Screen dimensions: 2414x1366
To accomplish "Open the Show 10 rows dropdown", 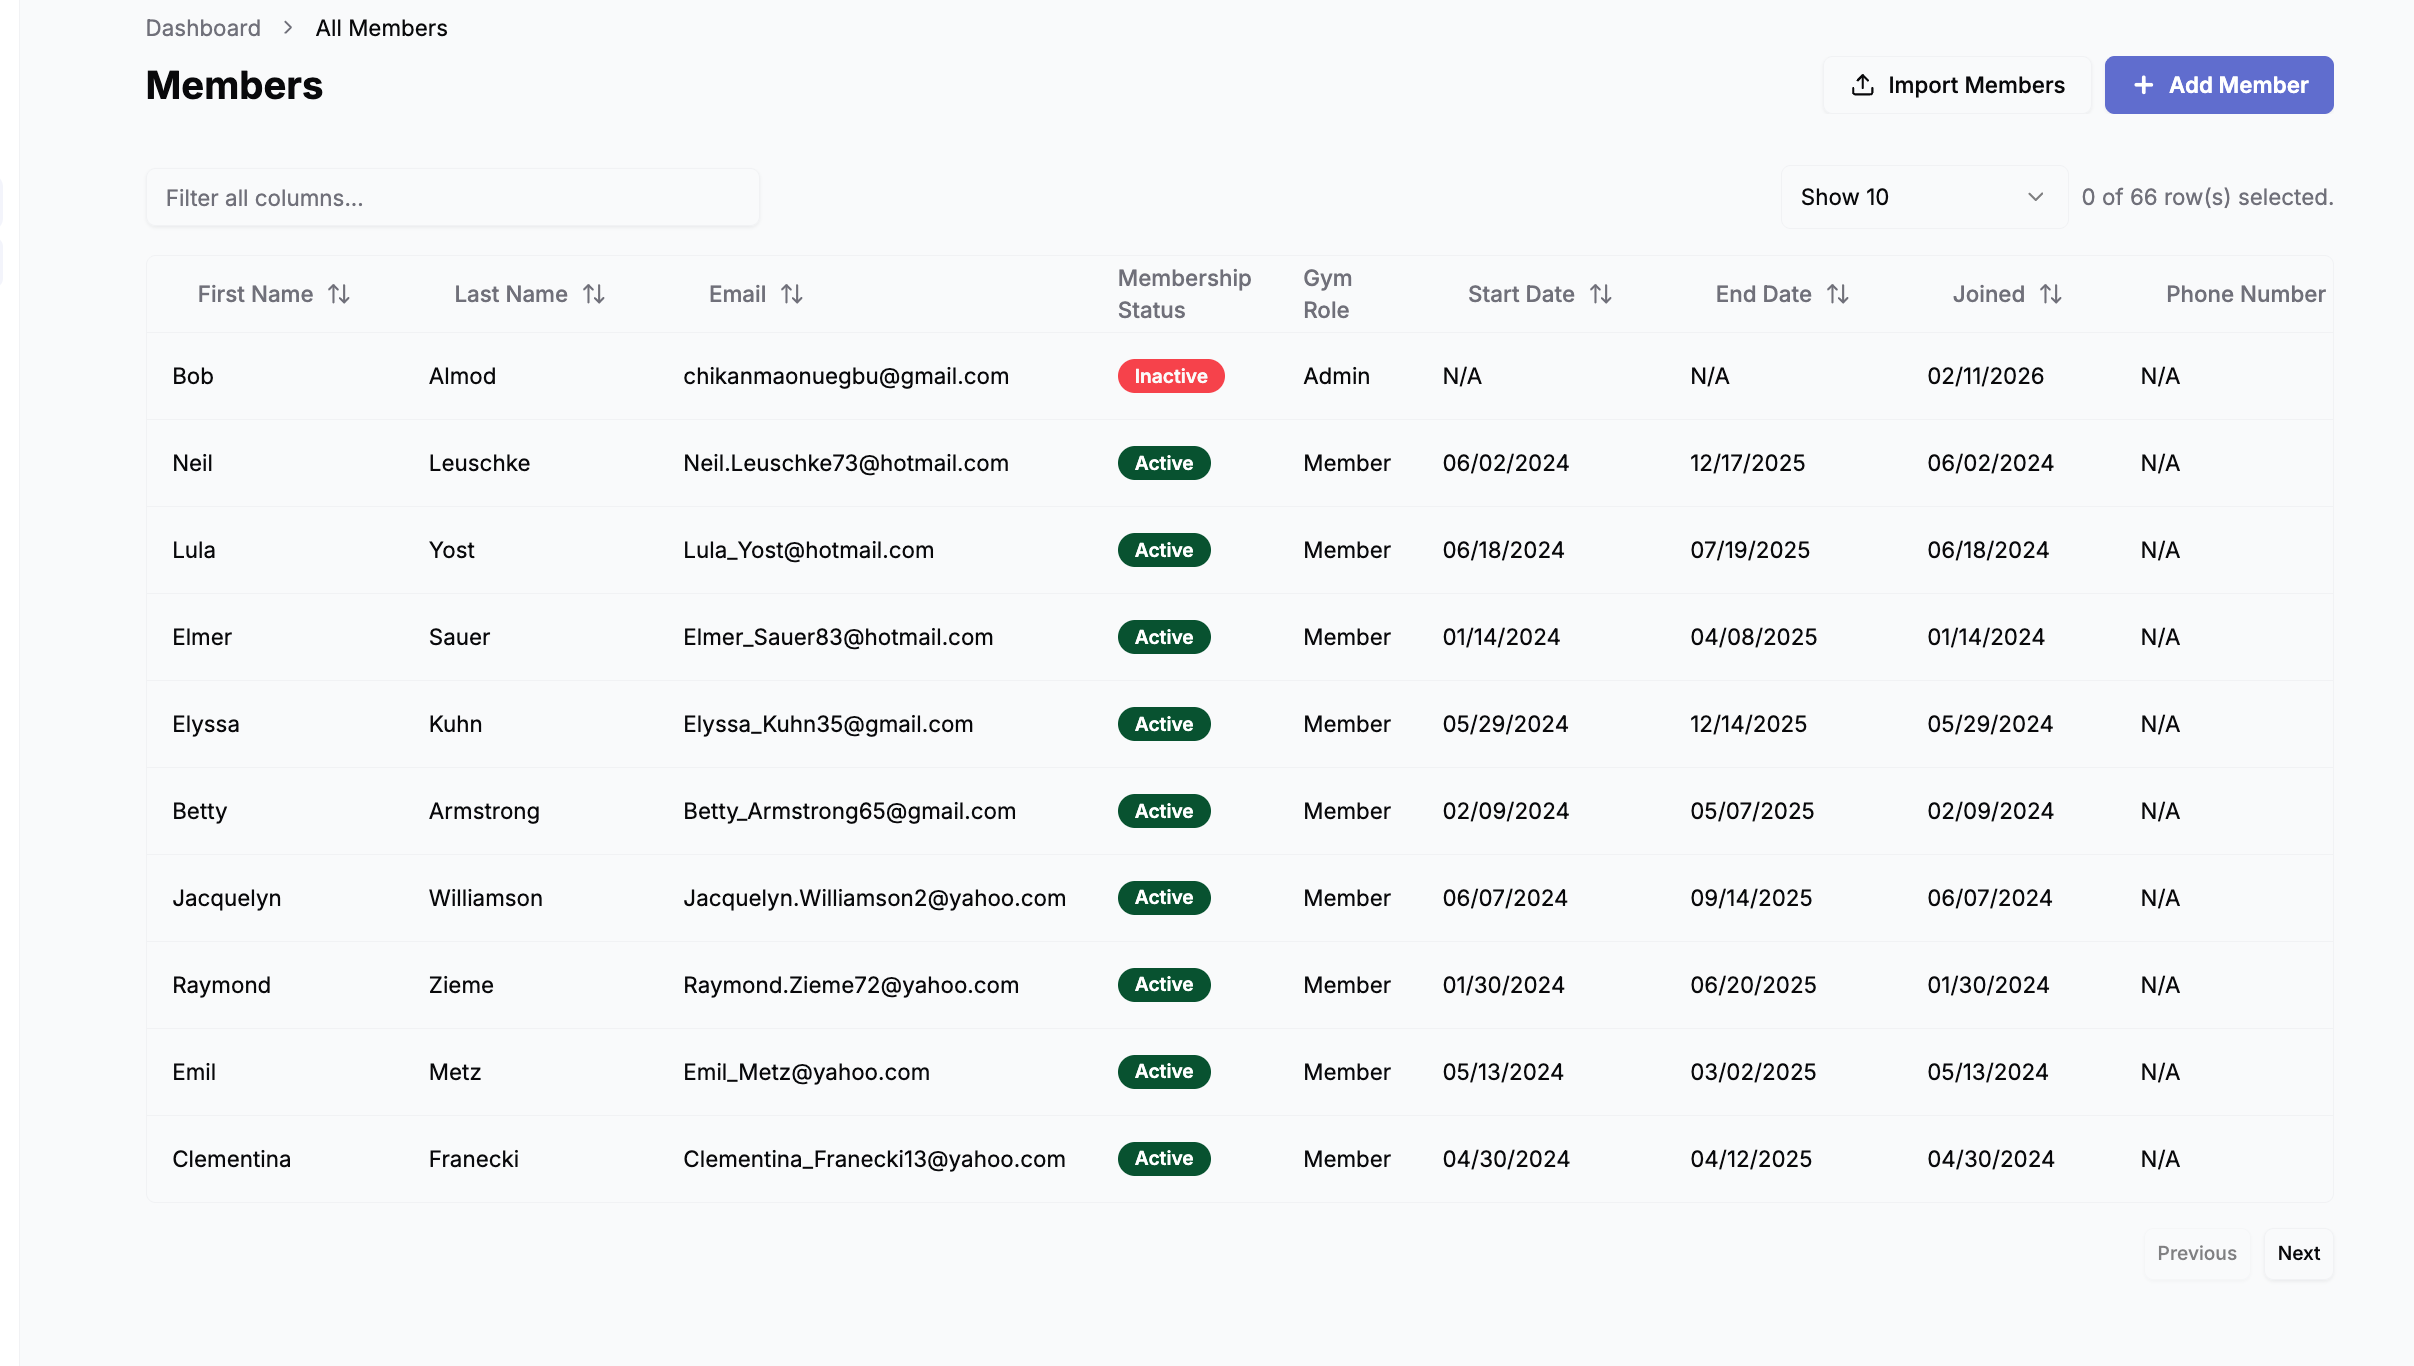I will 1922,197.
